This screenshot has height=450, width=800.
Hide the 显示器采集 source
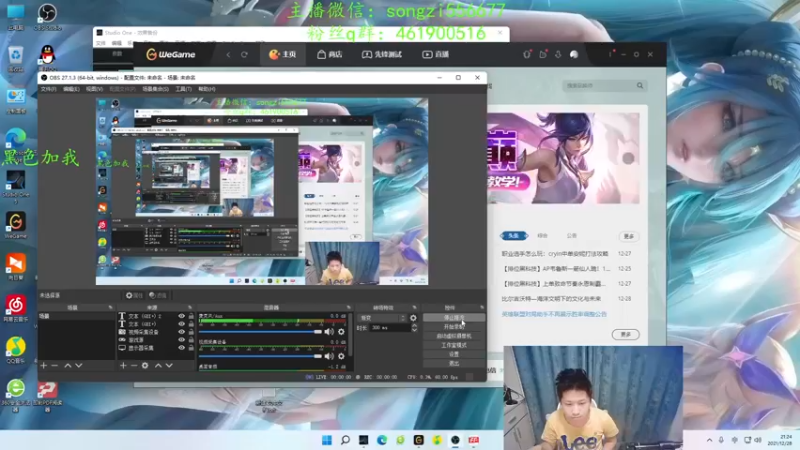click(x=181, y=348)
